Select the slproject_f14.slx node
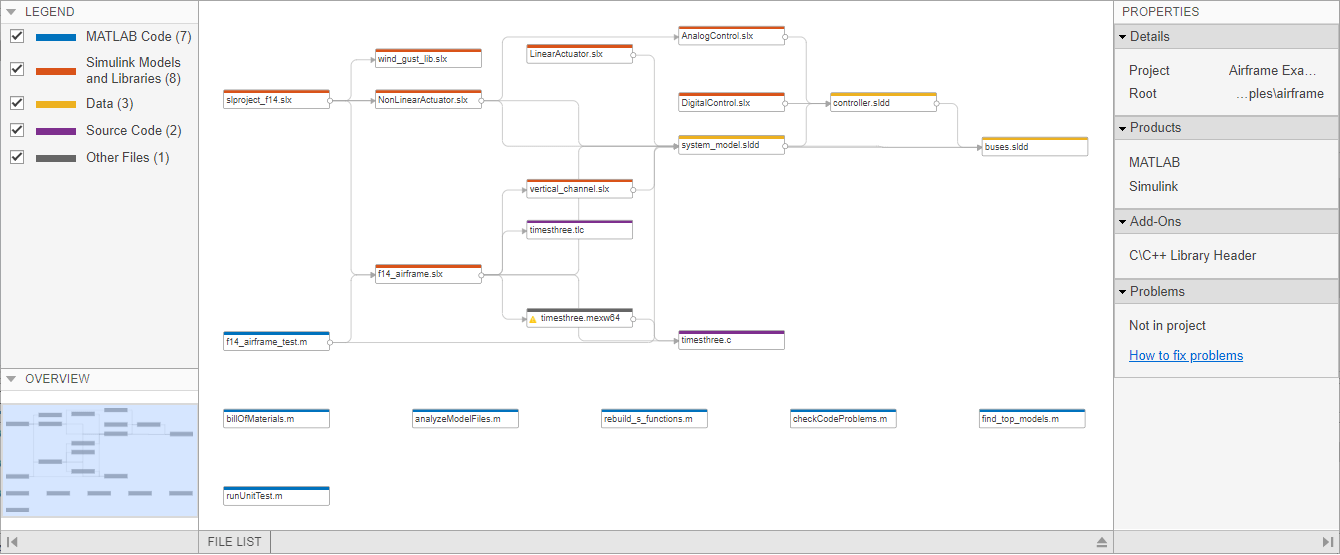The height and width of the screenshot is (555, 1340). [x=276, y=99]
